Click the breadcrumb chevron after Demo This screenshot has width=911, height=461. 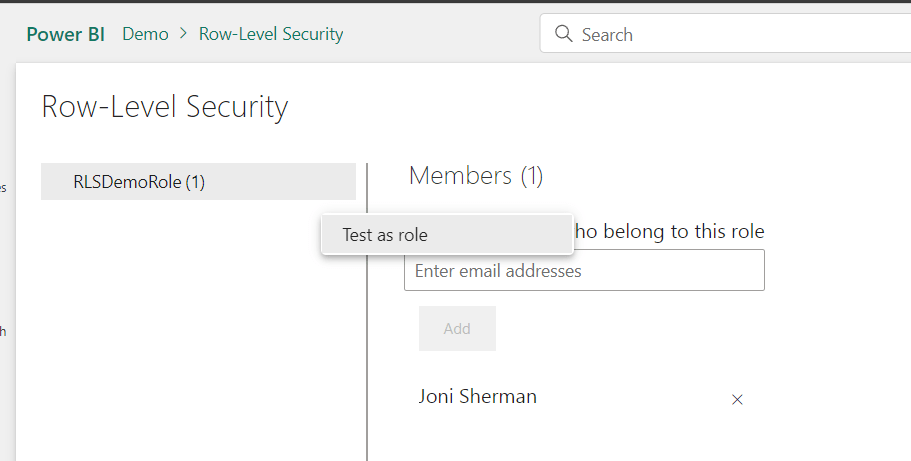184,34
